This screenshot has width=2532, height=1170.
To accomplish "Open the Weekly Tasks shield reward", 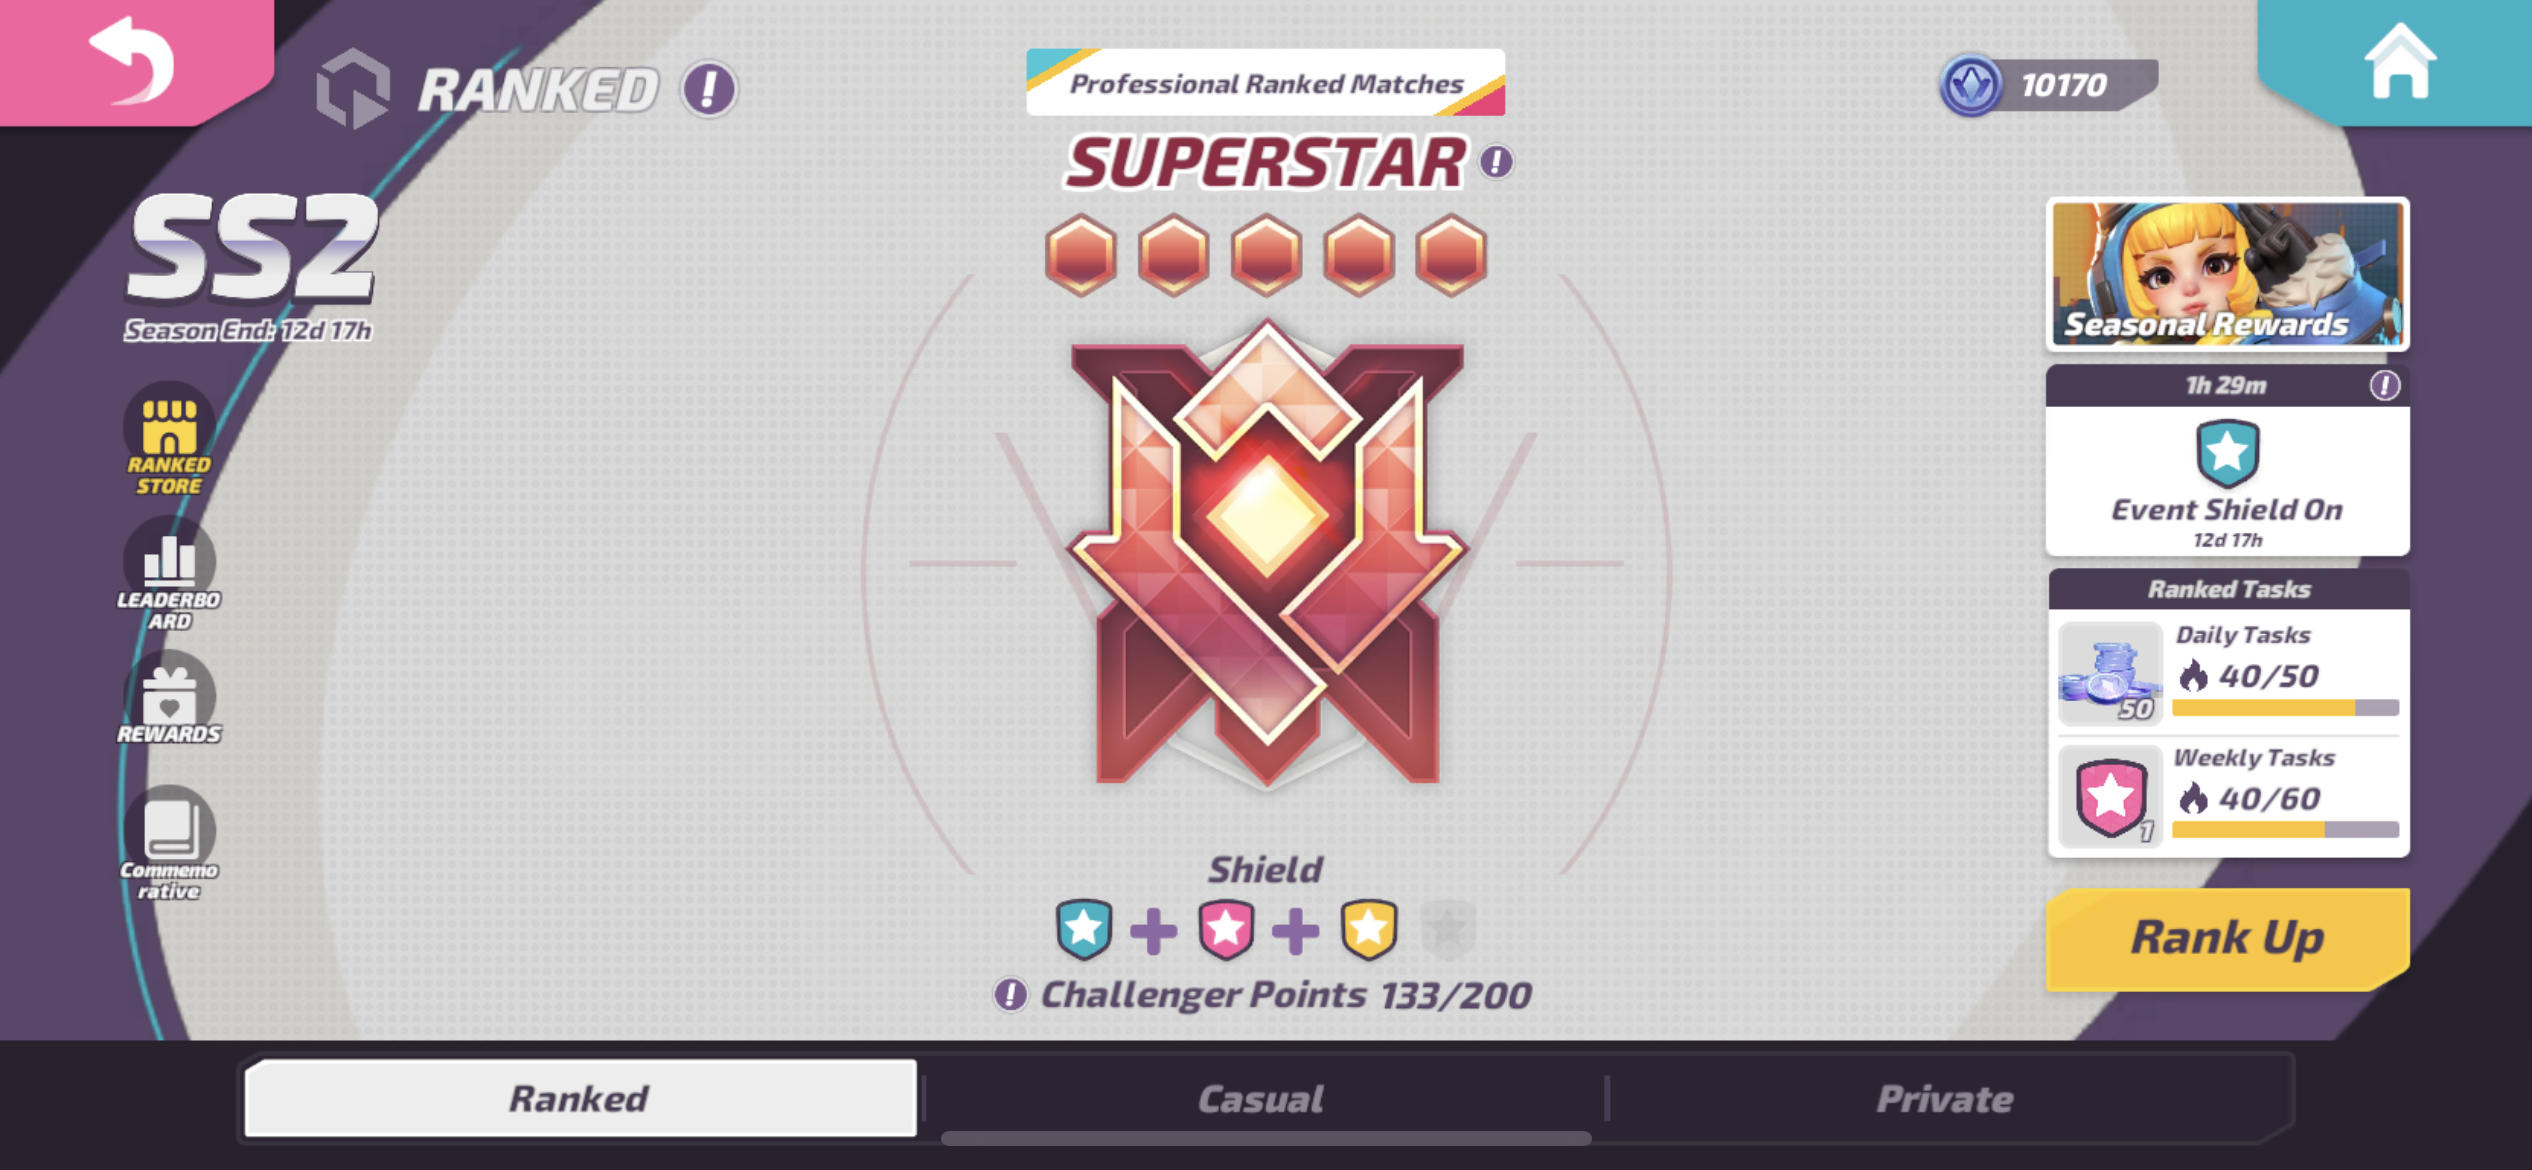I will (2111, 797).
